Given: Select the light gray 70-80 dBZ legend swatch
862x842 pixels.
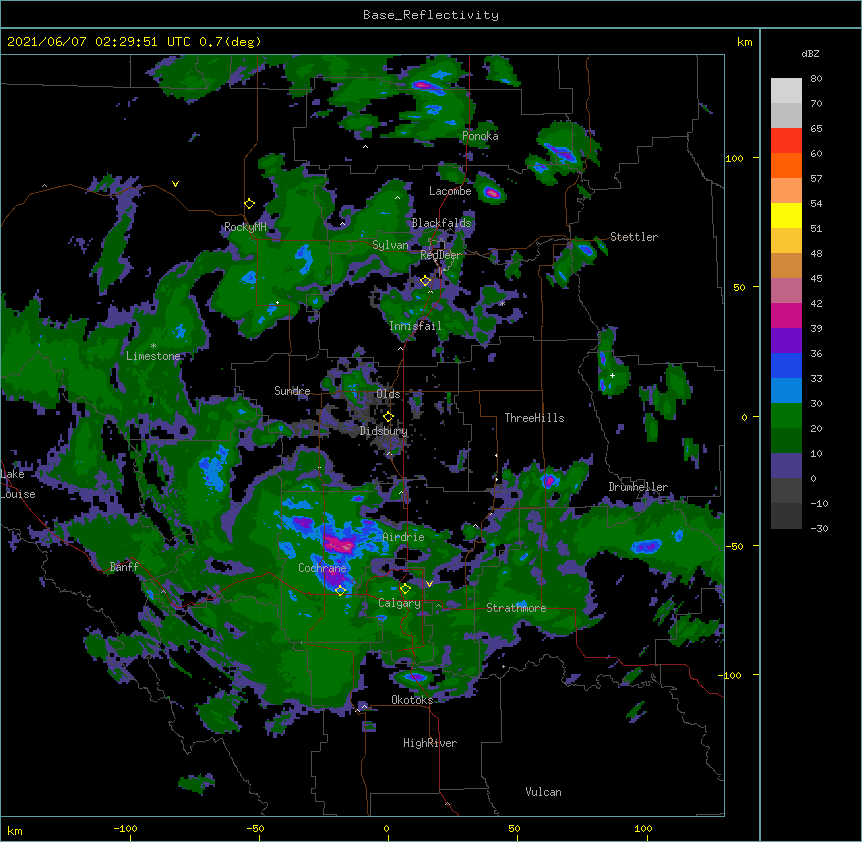Looking at the screenshot, I should (786, 91).
